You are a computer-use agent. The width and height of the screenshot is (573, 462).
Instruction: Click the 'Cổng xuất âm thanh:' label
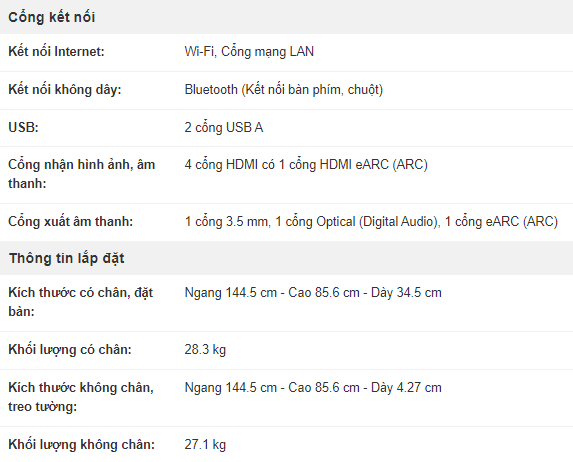71,221
